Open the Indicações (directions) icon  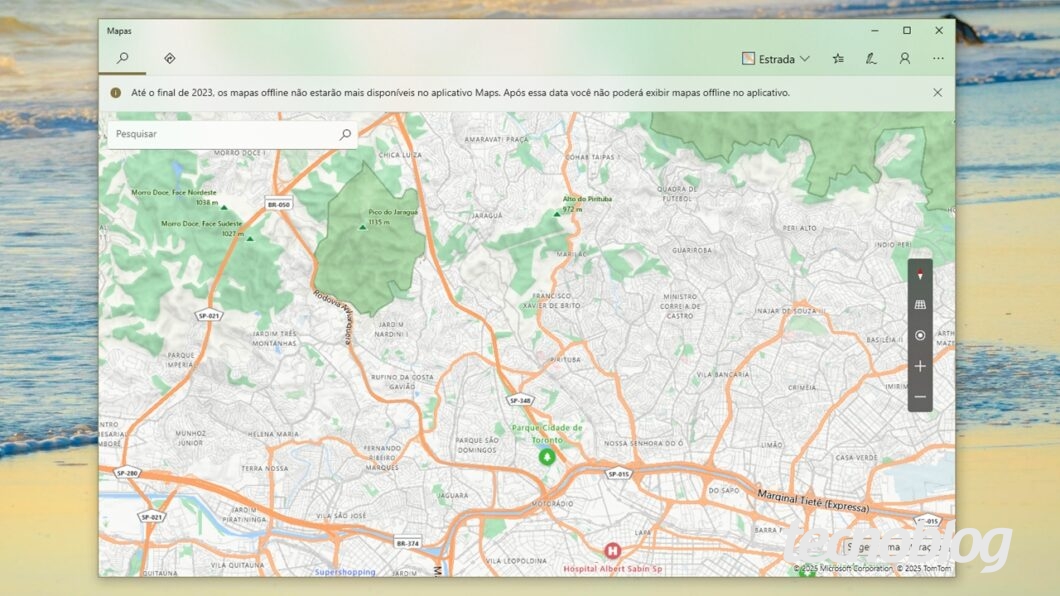[x=169, y=57]
